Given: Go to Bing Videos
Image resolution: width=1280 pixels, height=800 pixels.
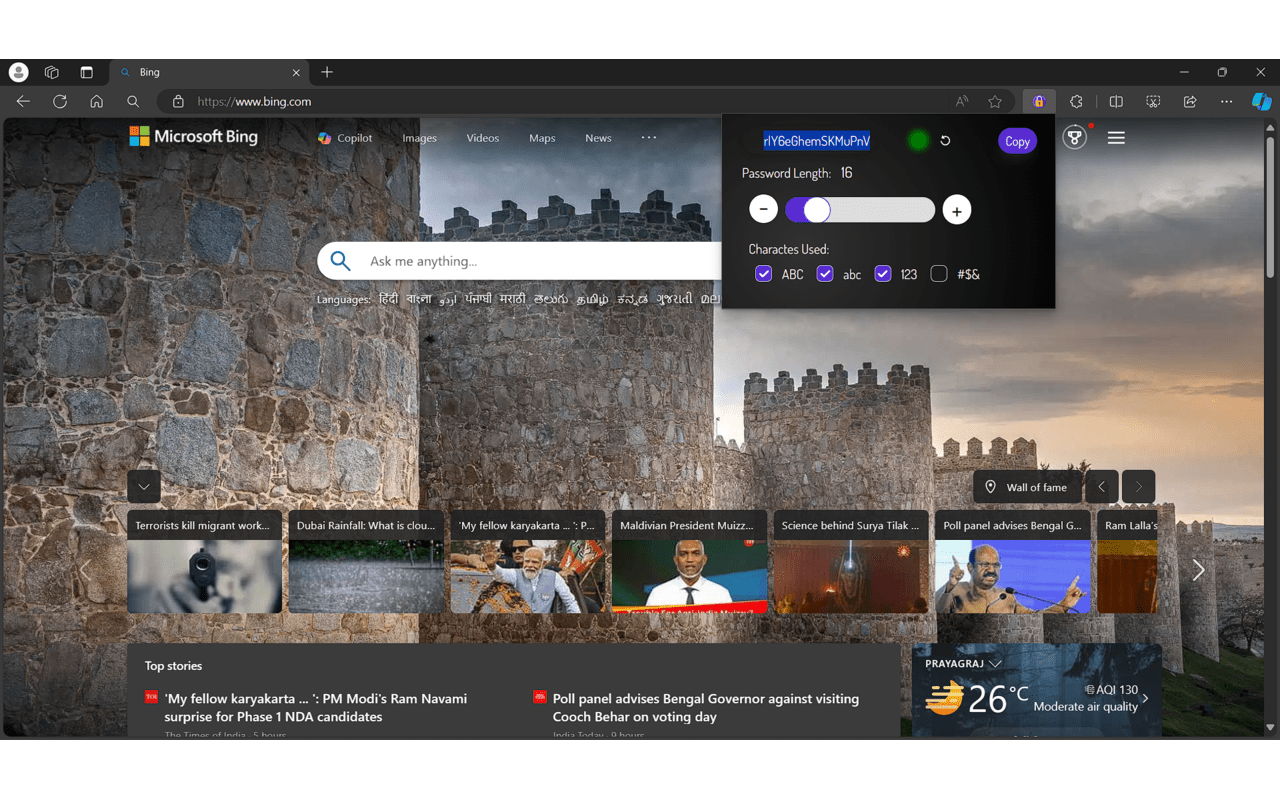Looking at the screenshot, I should [483, 138].
